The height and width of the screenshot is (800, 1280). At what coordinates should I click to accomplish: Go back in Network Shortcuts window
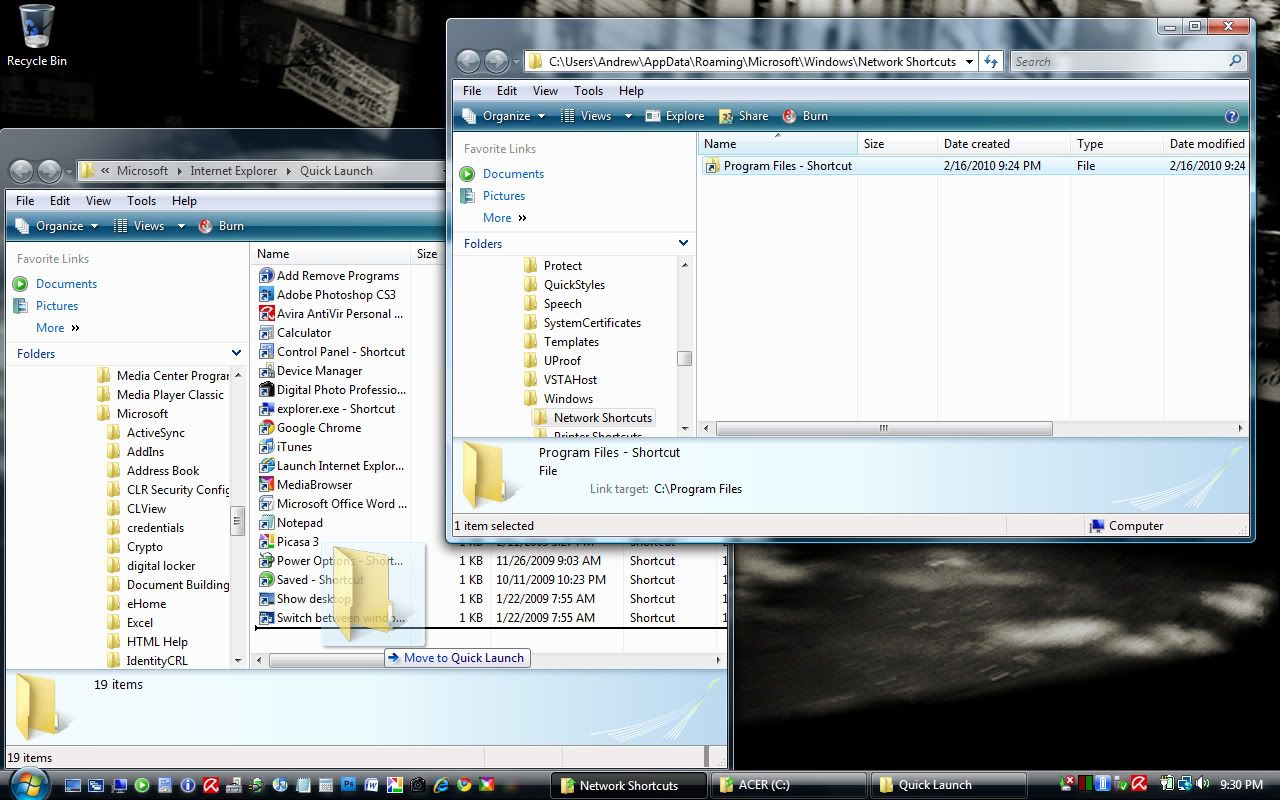coord(468,61)
